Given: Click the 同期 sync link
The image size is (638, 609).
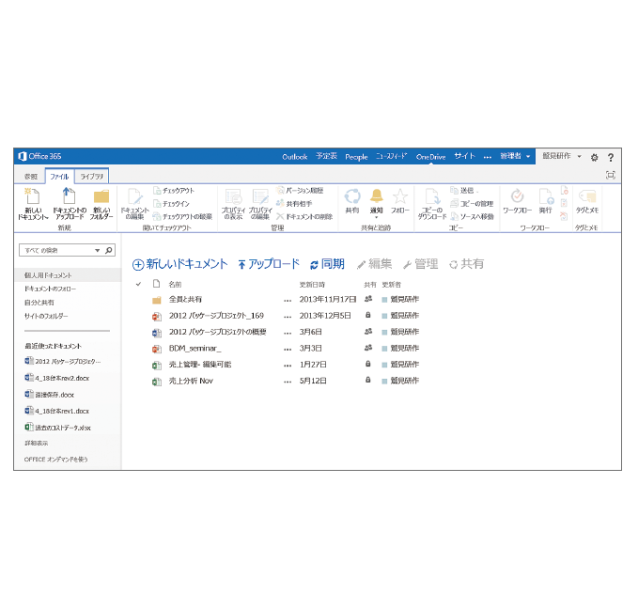Looking at the screenshot, I should pos(327,264).
